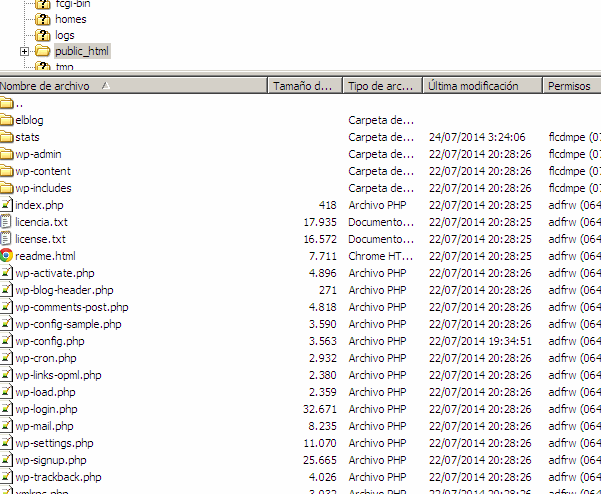Select the public_html folder in tree
This screenshot has width=601, height=494.
pyautogui.click(x=81, y=51)
